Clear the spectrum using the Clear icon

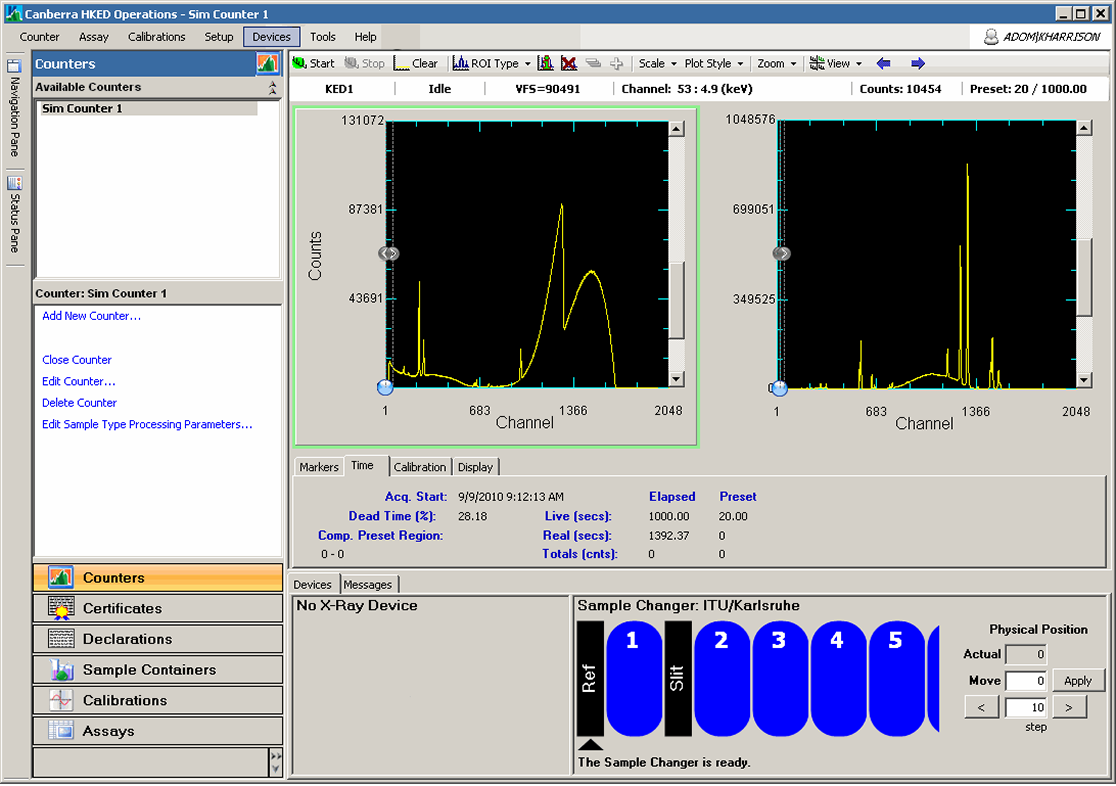pyautogui.click(x=402, y=63)
